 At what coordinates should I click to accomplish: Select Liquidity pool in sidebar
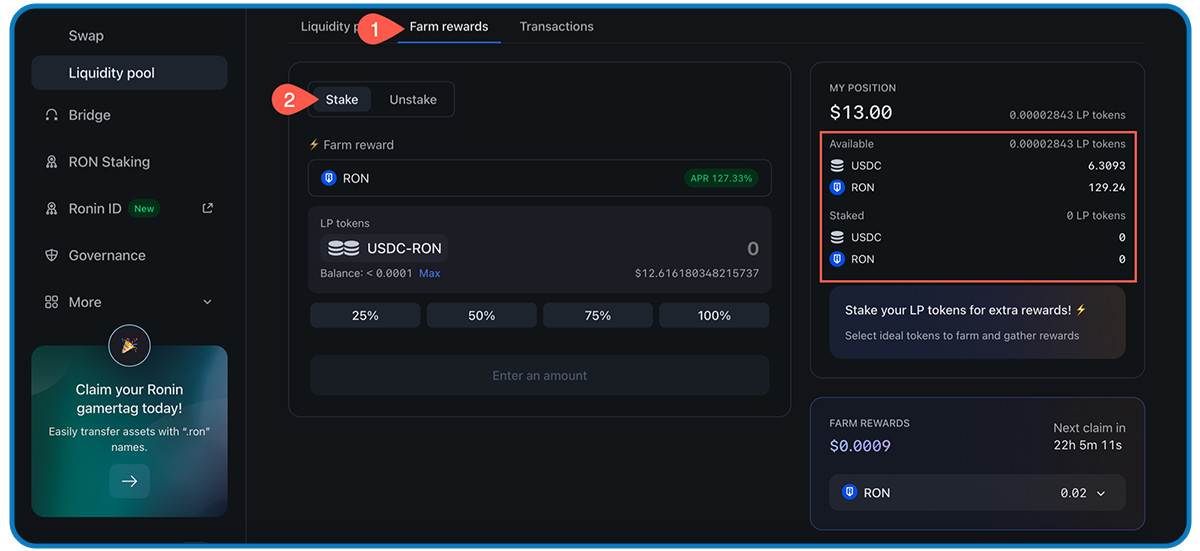[x=129, y=73]
